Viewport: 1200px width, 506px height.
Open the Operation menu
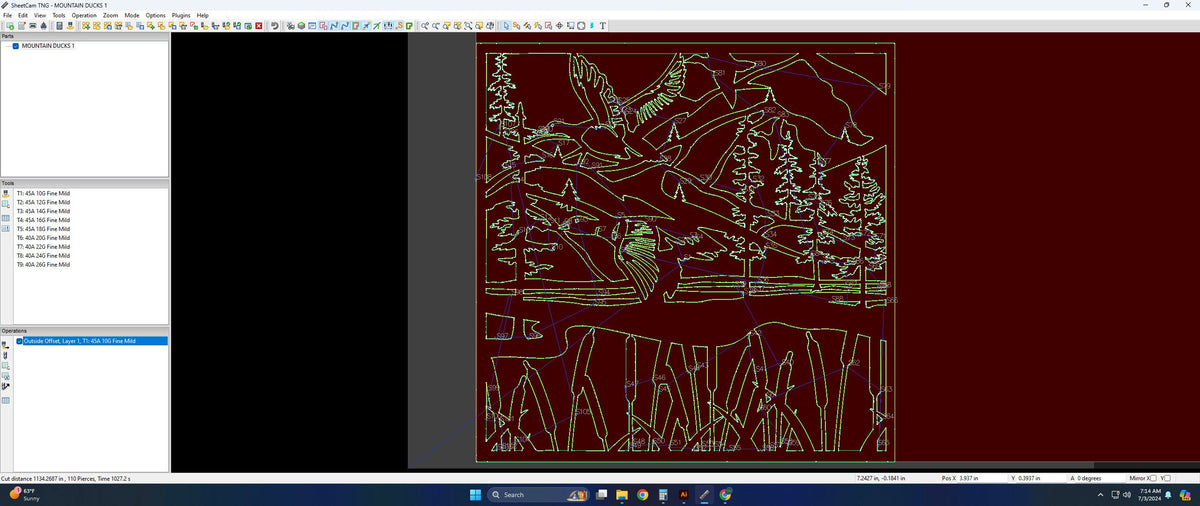click(84, 16)
